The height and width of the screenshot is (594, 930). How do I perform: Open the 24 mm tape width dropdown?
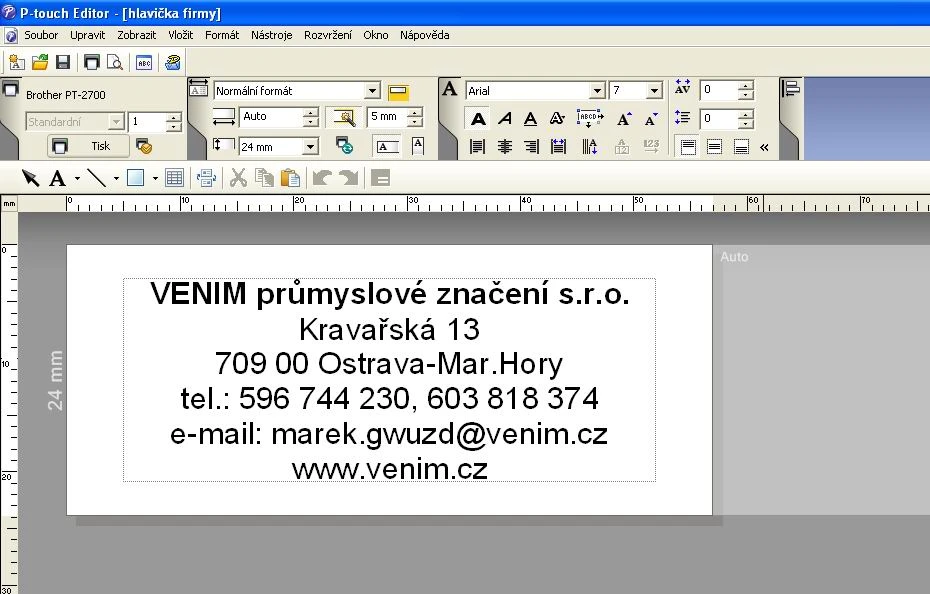click(310, 147)
